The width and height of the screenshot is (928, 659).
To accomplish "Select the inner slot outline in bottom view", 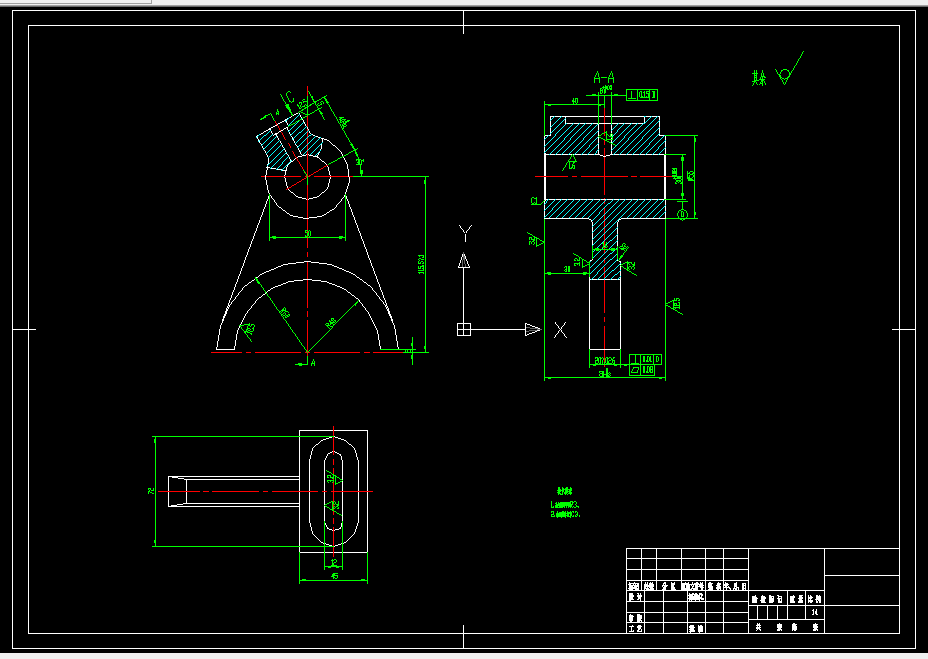I will tap(334, 491).
